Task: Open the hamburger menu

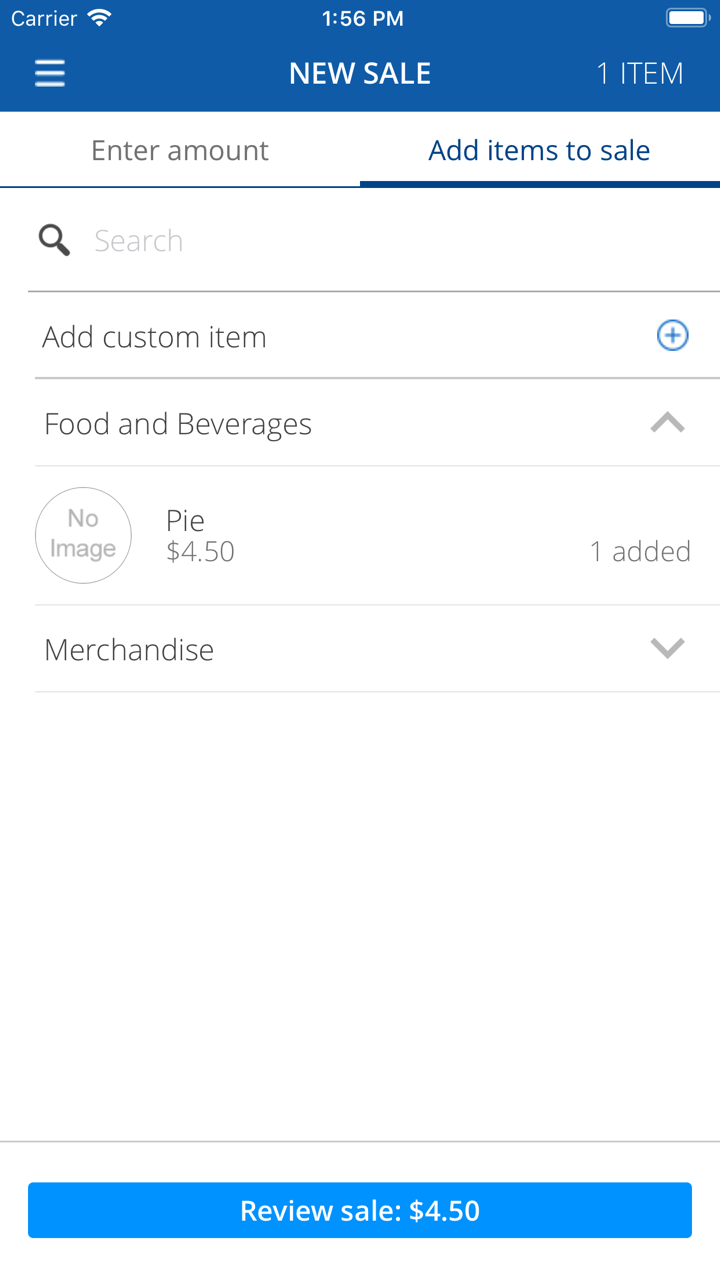Action: (x=49, y=73)
